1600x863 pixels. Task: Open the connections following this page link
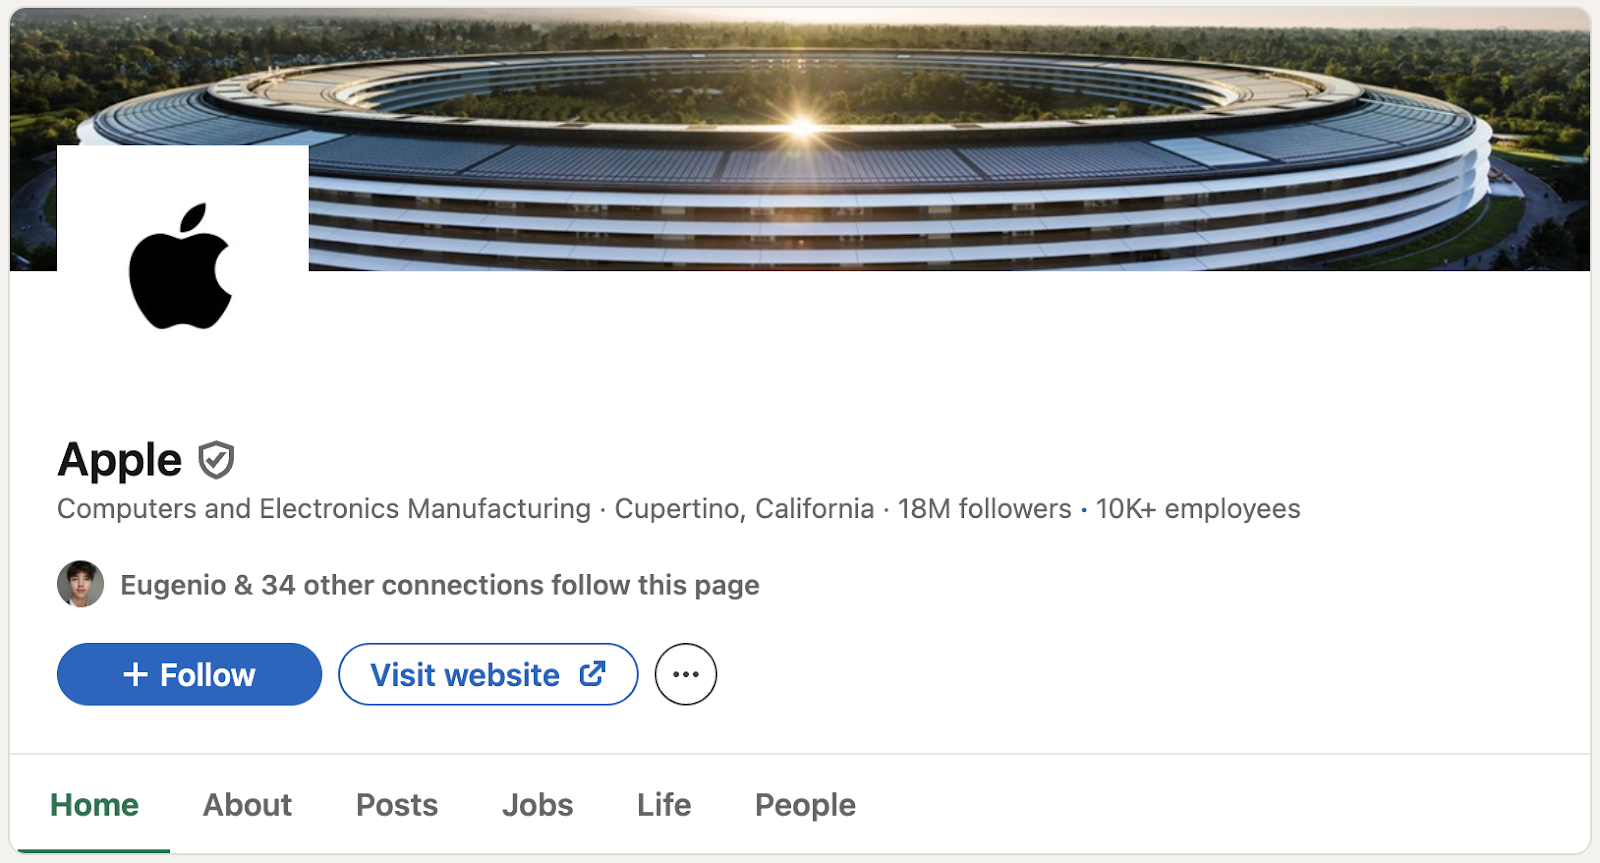440,585
